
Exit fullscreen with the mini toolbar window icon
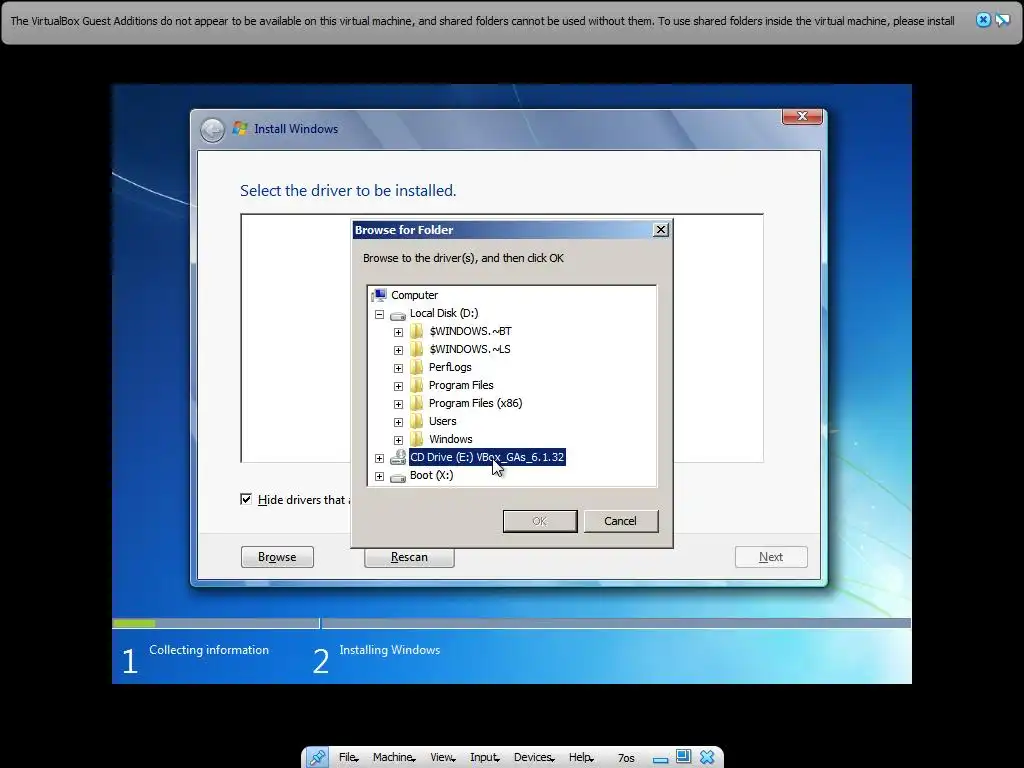click(x=683, y=756)
